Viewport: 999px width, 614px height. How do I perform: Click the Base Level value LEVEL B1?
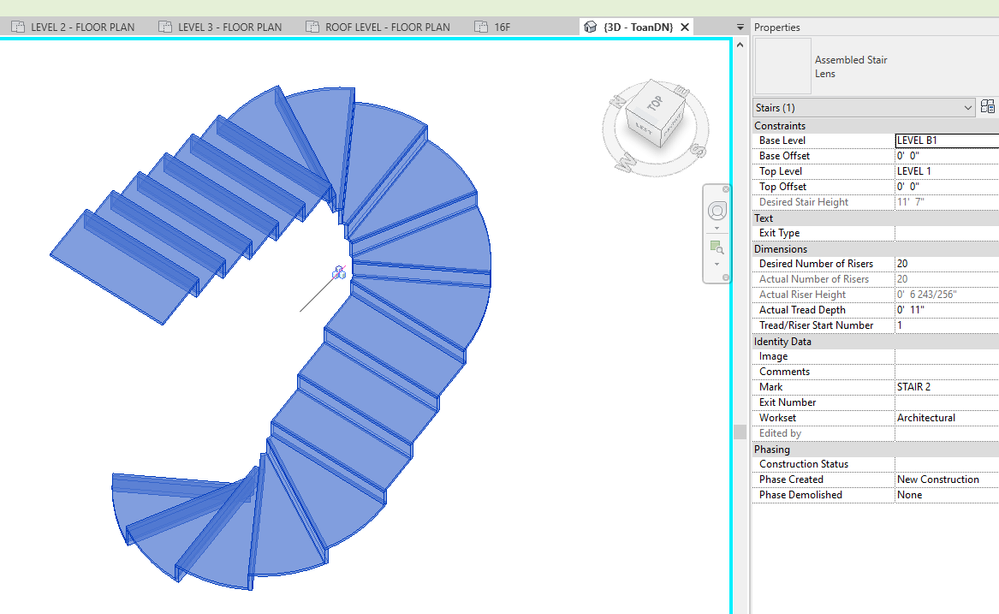point(947,141)
